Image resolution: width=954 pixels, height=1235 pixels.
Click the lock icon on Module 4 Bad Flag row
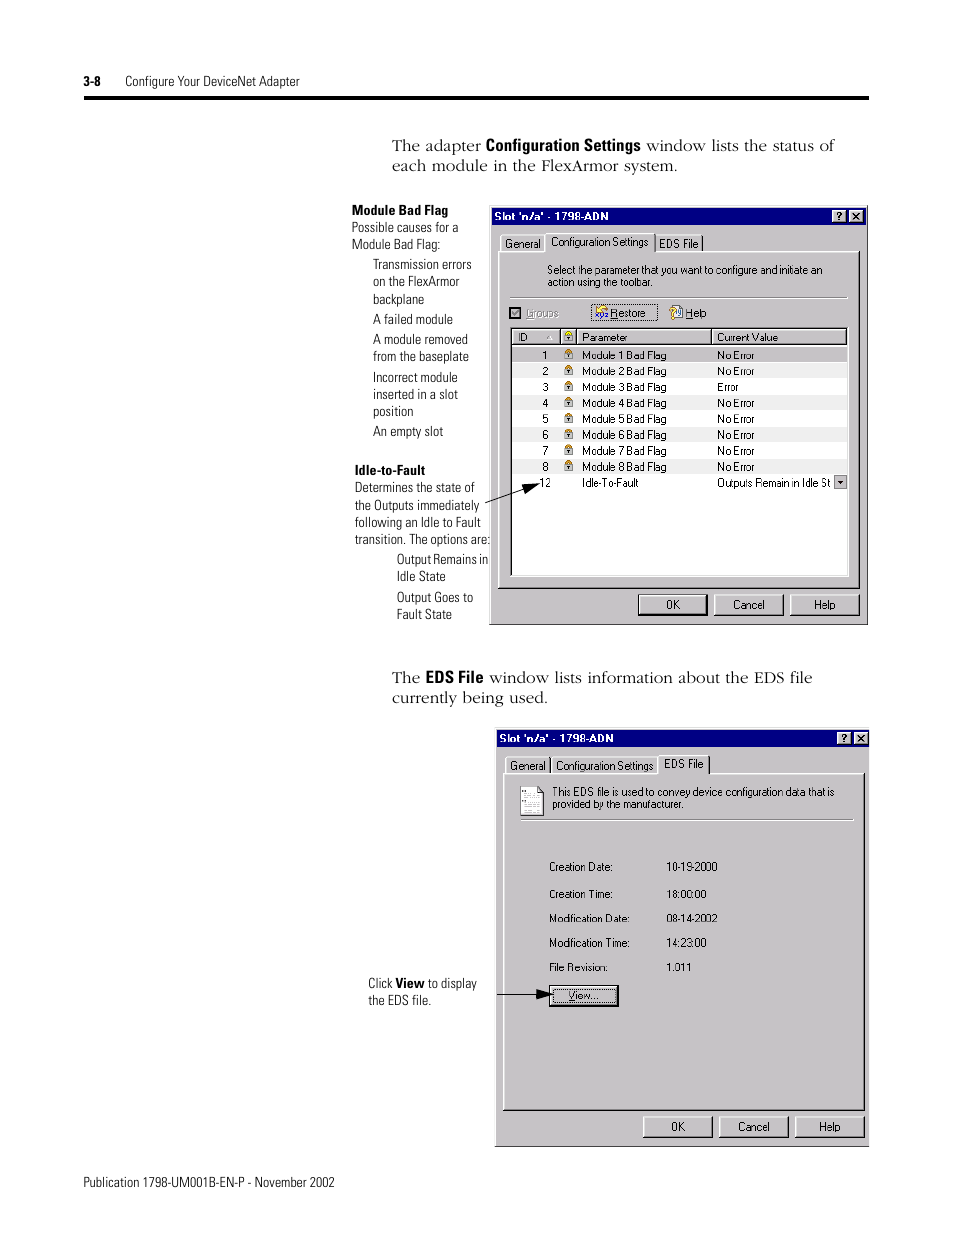568,402
